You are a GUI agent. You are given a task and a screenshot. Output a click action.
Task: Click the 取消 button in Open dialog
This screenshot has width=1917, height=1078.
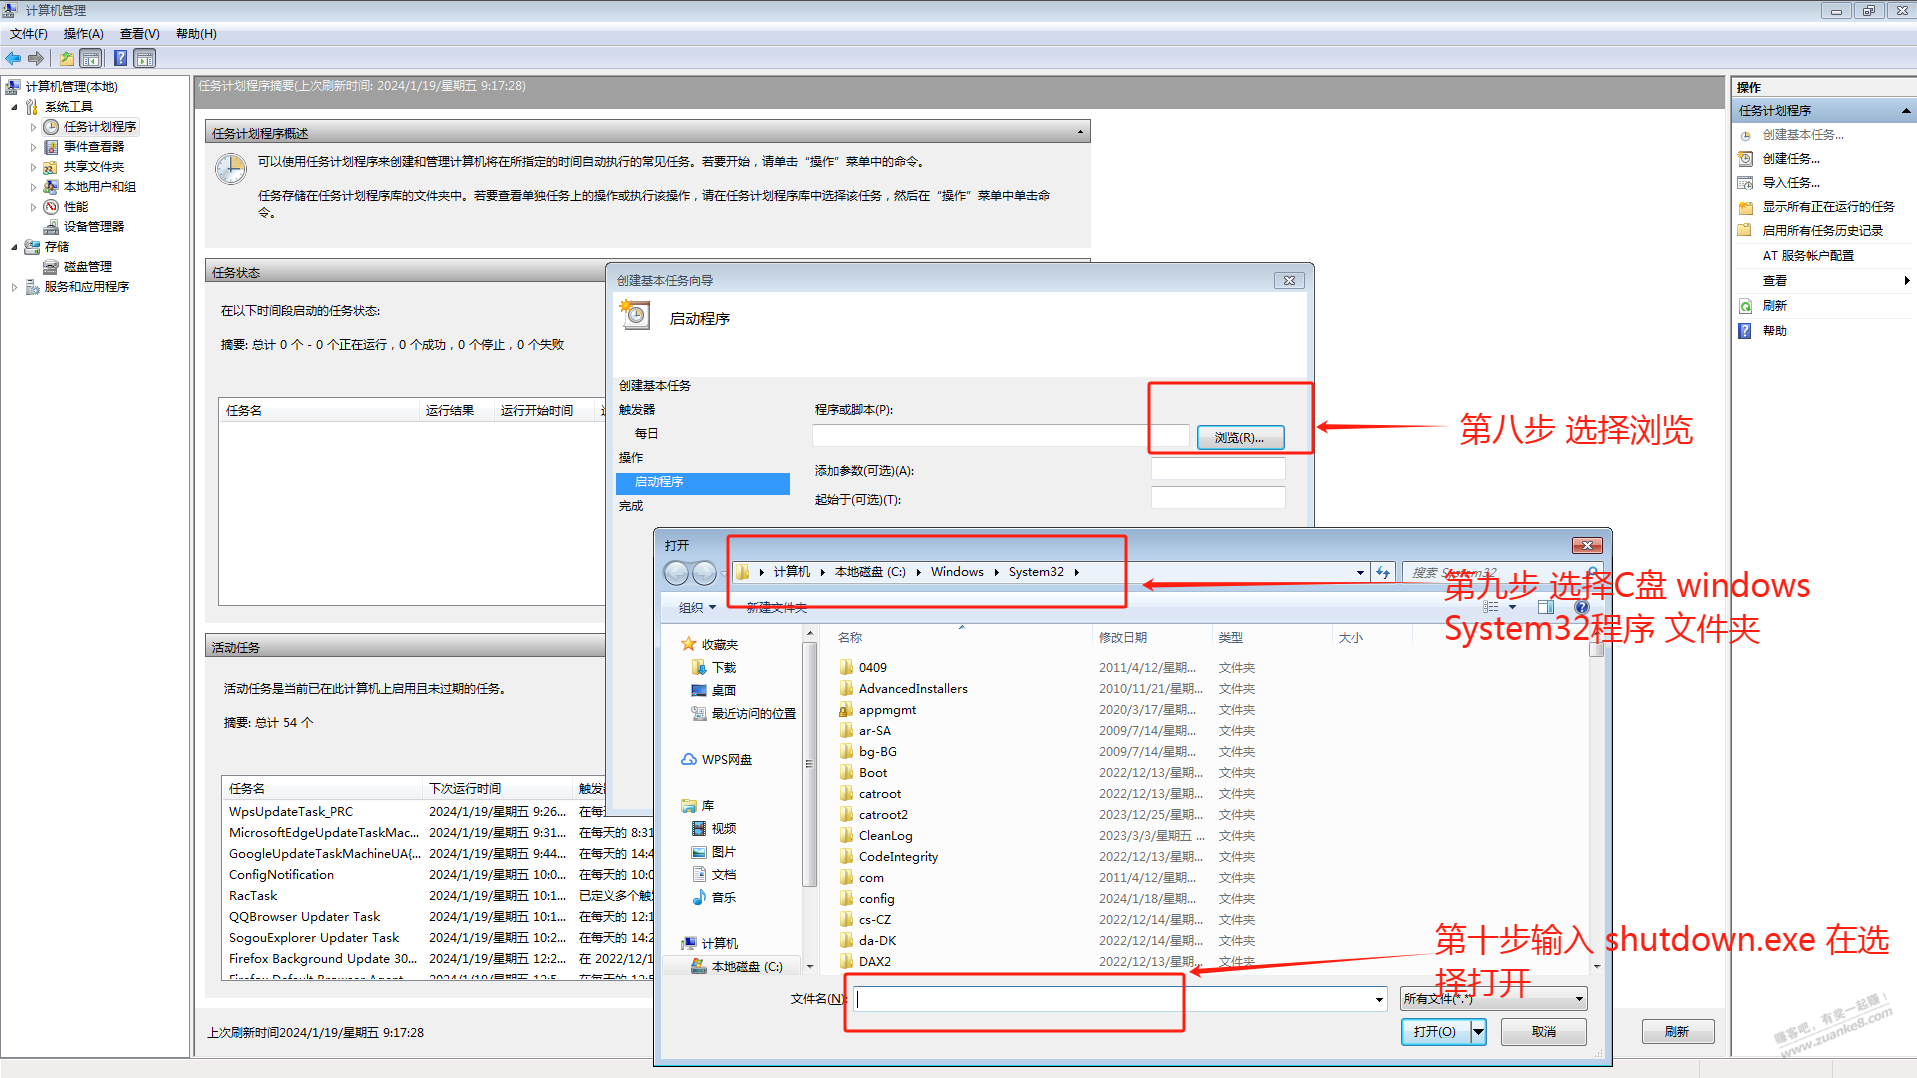point(1544,1032)
